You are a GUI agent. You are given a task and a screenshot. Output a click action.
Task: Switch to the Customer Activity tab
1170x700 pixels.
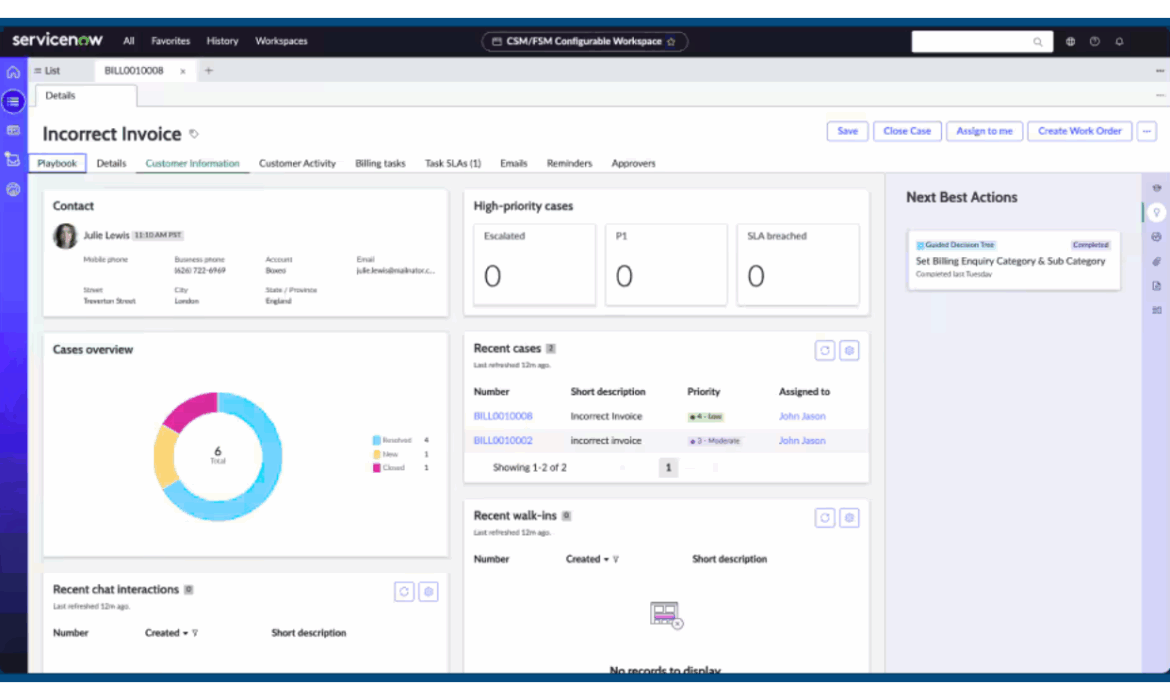[x=297, y=163]
